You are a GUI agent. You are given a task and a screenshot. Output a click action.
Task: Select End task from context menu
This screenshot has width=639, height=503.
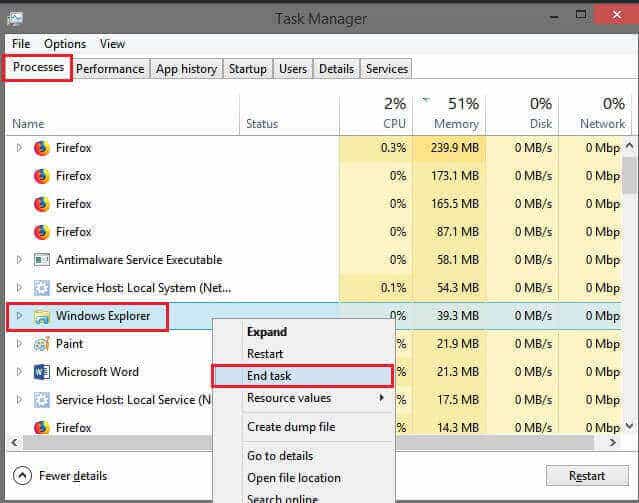(x=303, y=376)
